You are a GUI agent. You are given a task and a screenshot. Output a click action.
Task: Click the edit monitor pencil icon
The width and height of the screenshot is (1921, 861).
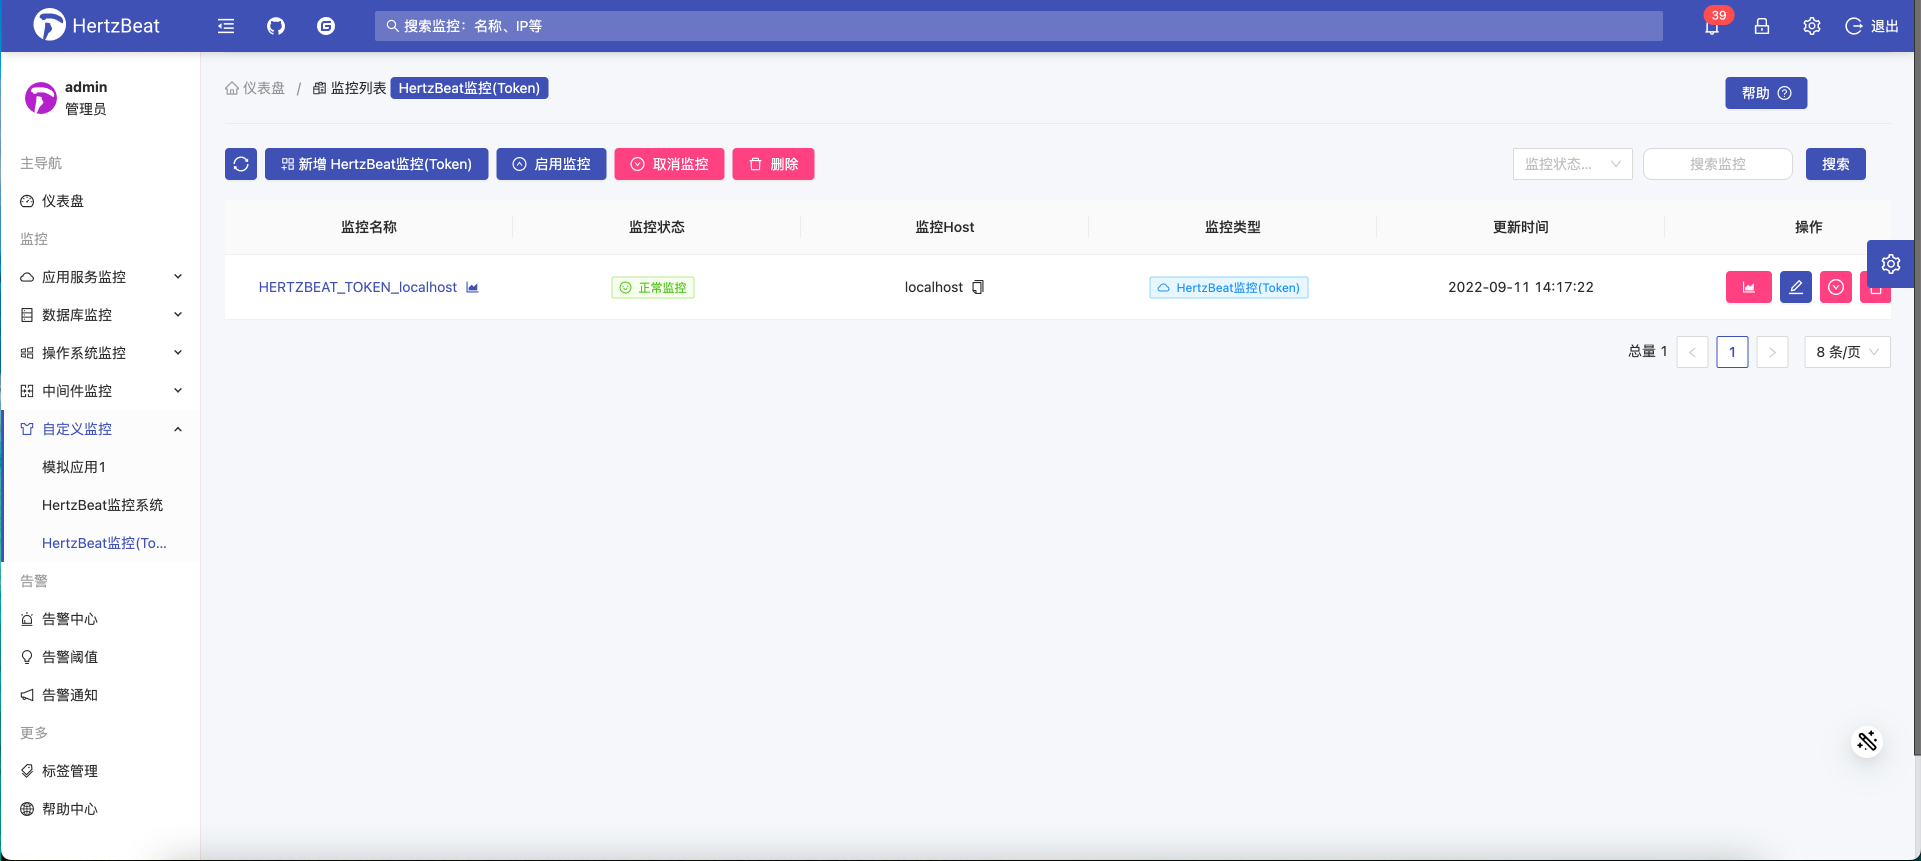1795,287
